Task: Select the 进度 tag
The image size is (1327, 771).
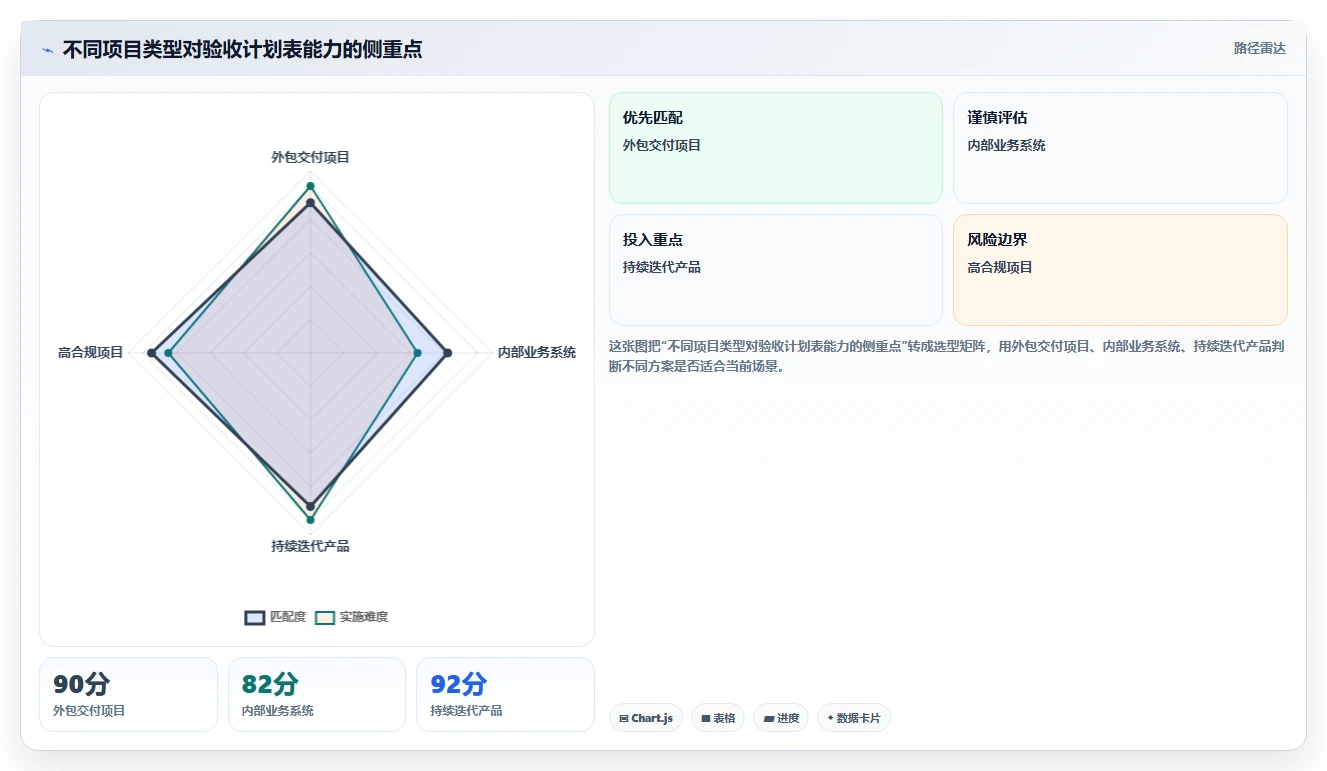Action: click(x=781, y=718)
